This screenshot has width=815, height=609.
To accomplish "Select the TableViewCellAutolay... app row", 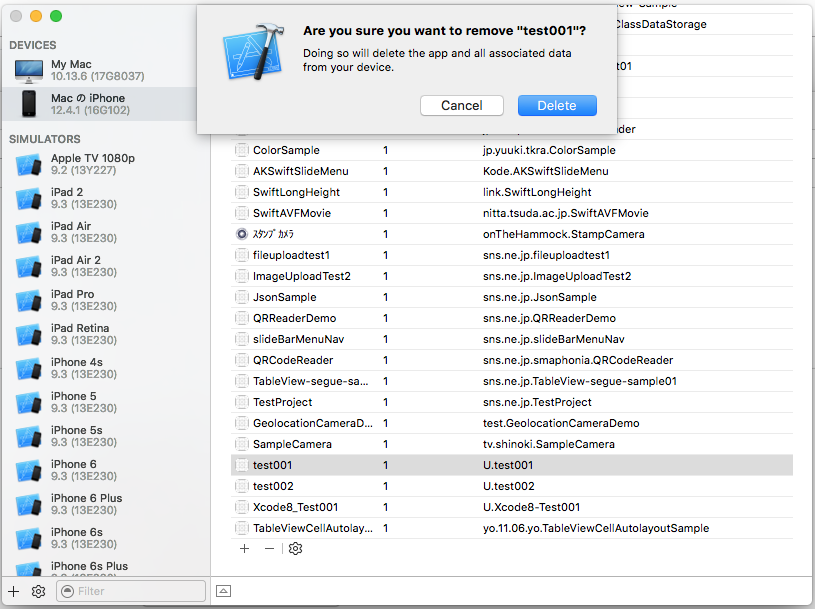I will click(512, 528).
